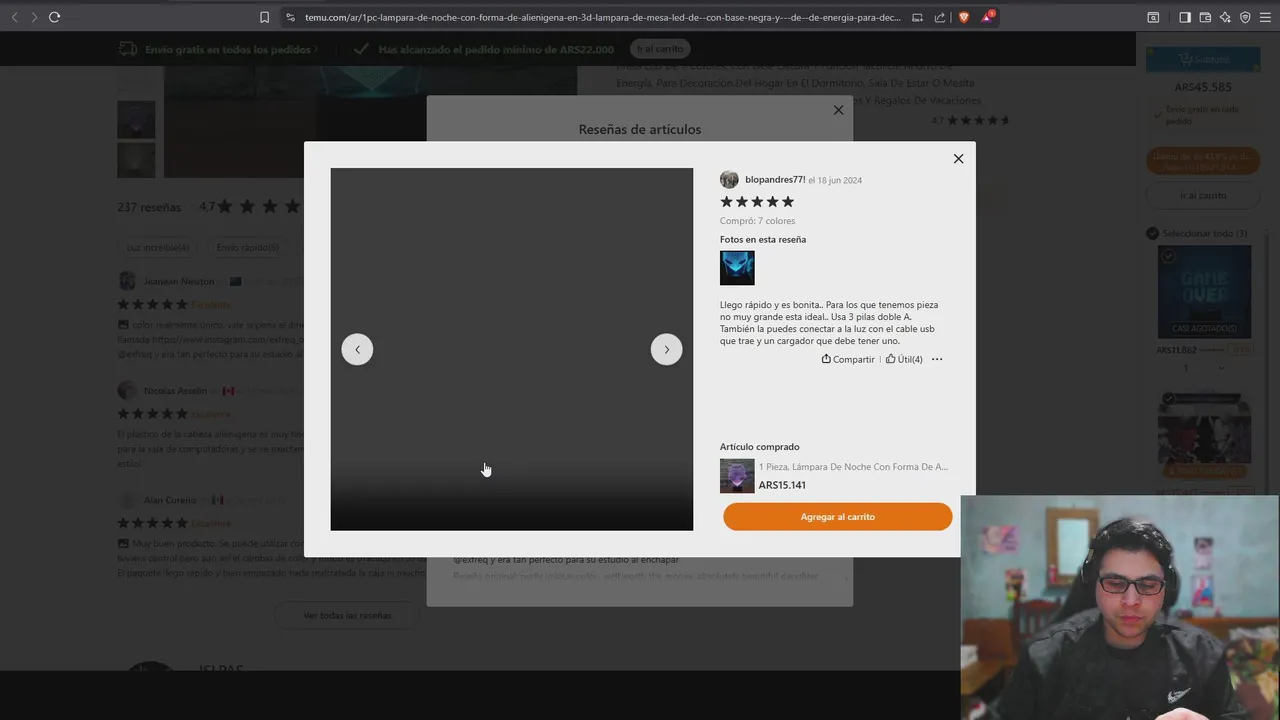Open the Brave Rewards triangle icon

(987, 17)
